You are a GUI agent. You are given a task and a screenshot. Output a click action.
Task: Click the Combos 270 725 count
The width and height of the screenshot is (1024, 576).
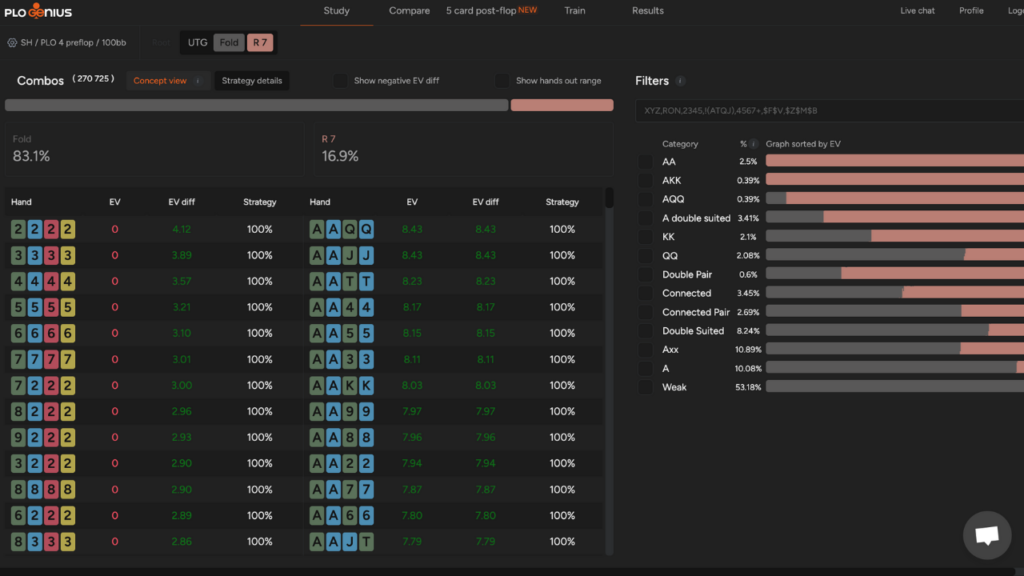pos(93,79)
